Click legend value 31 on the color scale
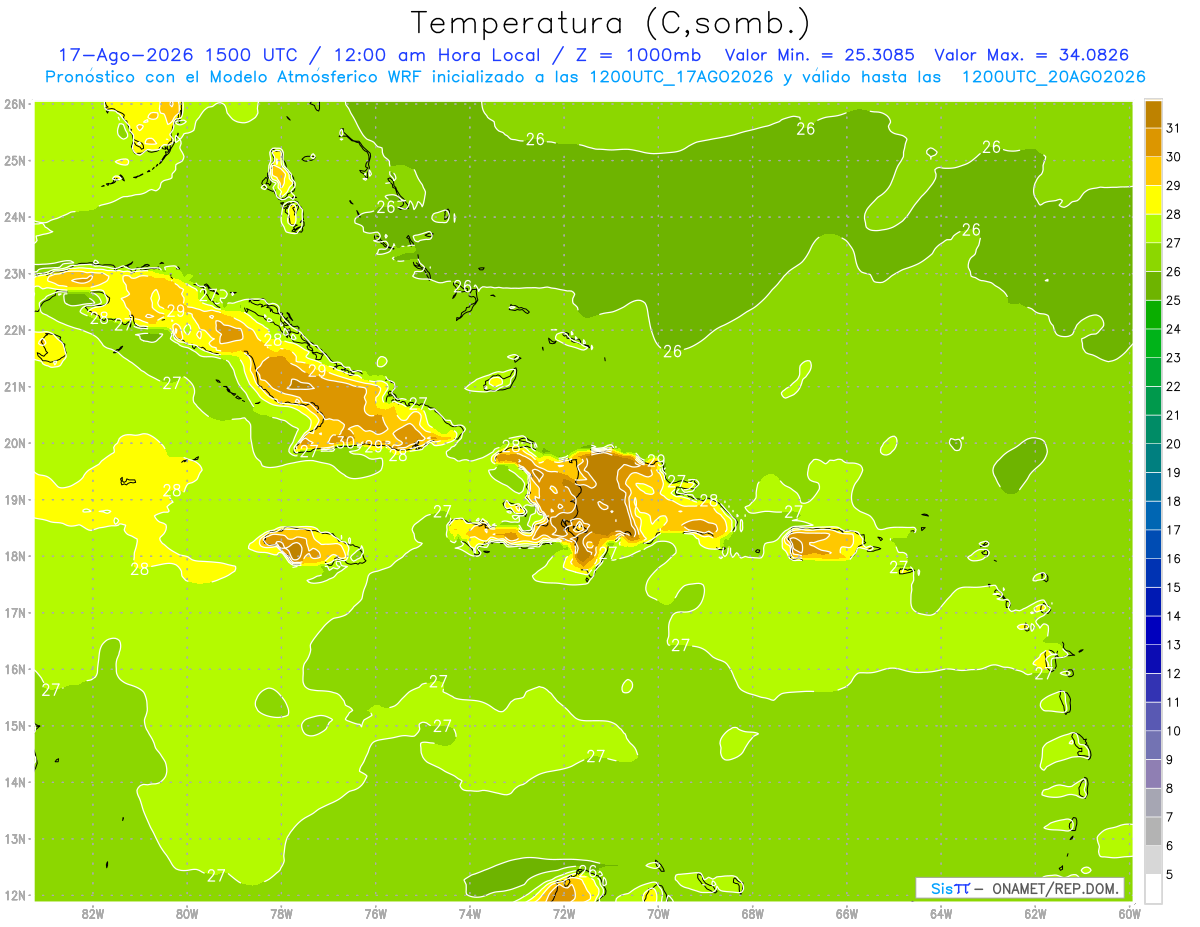The width and height of the screenshot is (1200, 927). point(1173,128)
